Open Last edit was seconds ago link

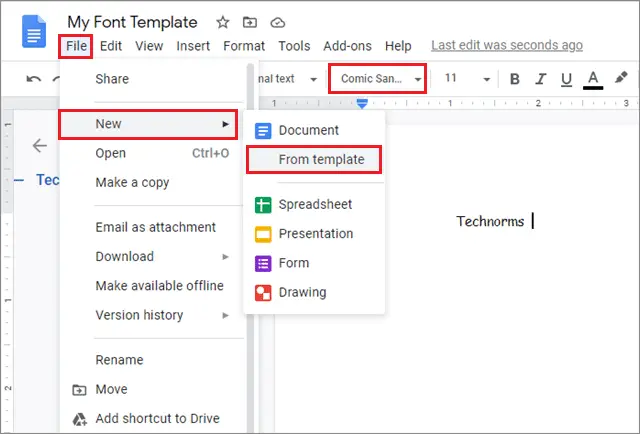click(x=507, y=45)
